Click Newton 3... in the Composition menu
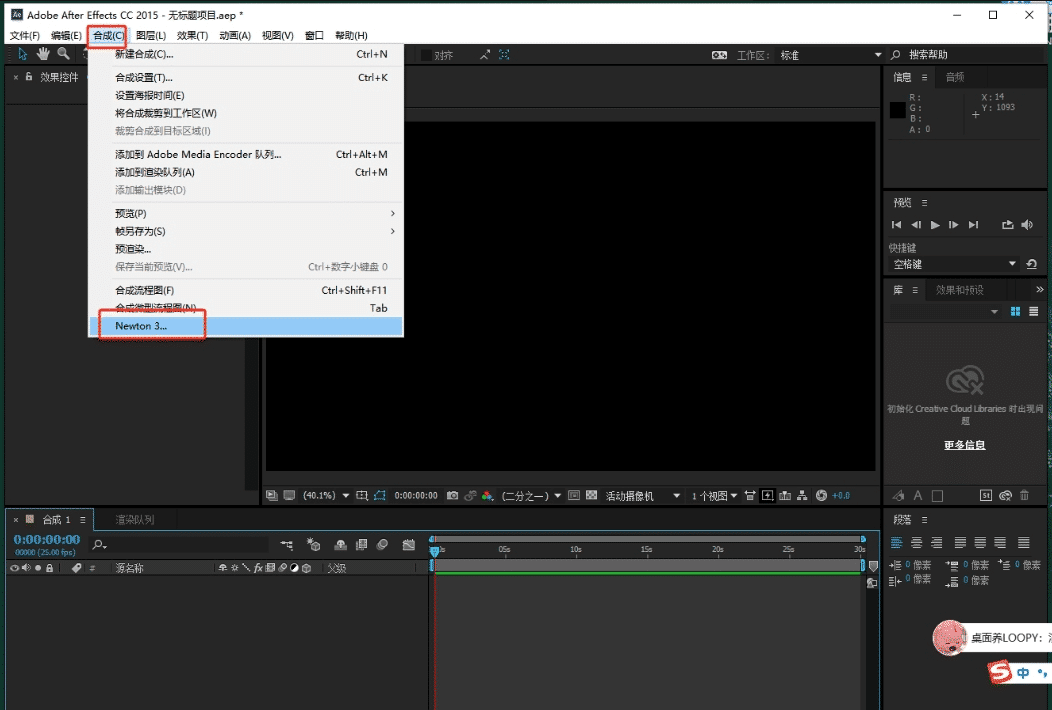 point(141,326)
